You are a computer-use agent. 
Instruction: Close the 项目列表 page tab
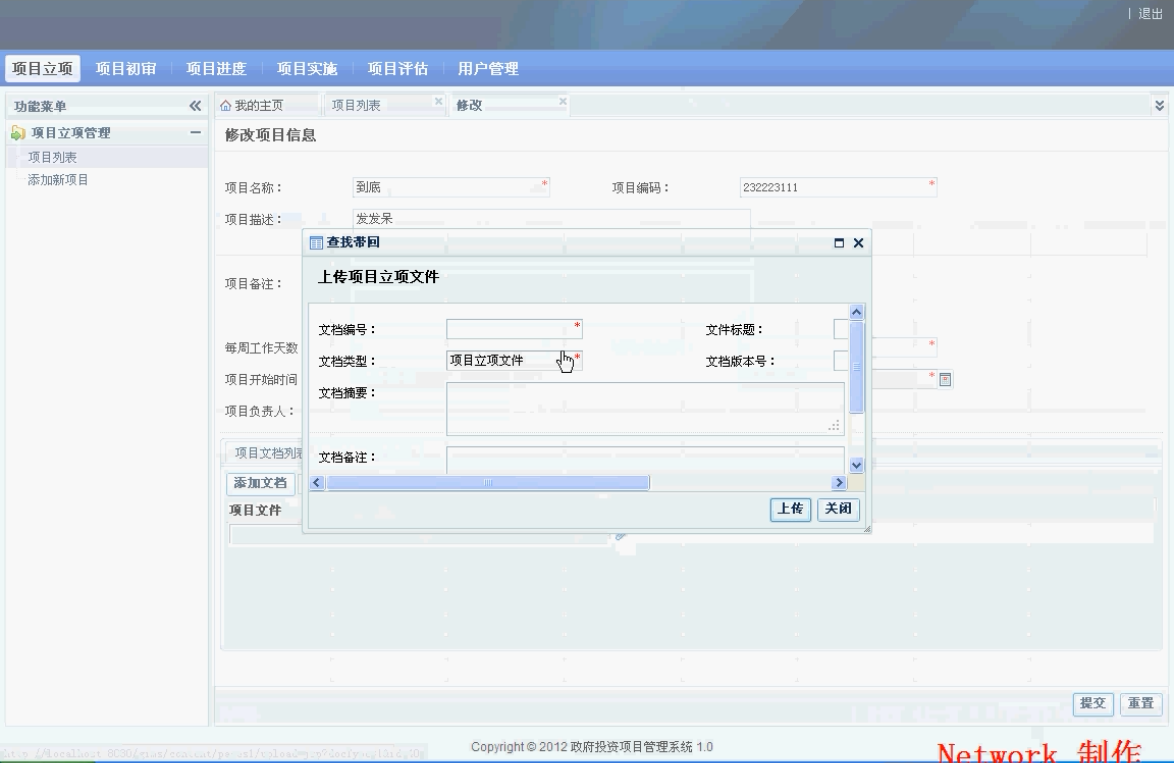[x=439, y=101]
